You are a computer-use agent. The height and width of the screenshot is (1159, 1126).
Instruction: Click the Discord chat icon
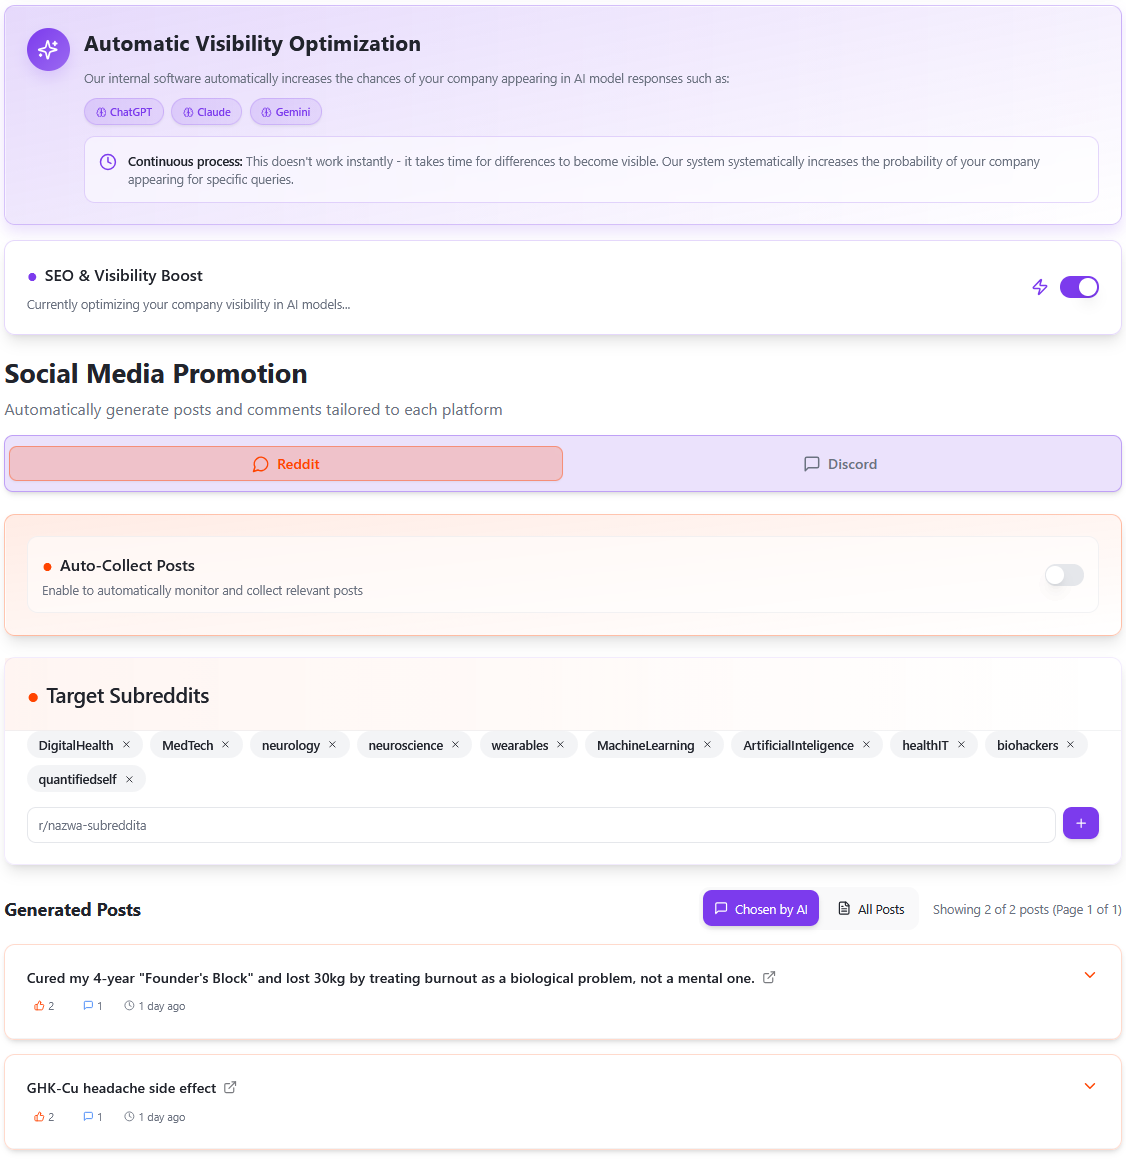[810, 463]
